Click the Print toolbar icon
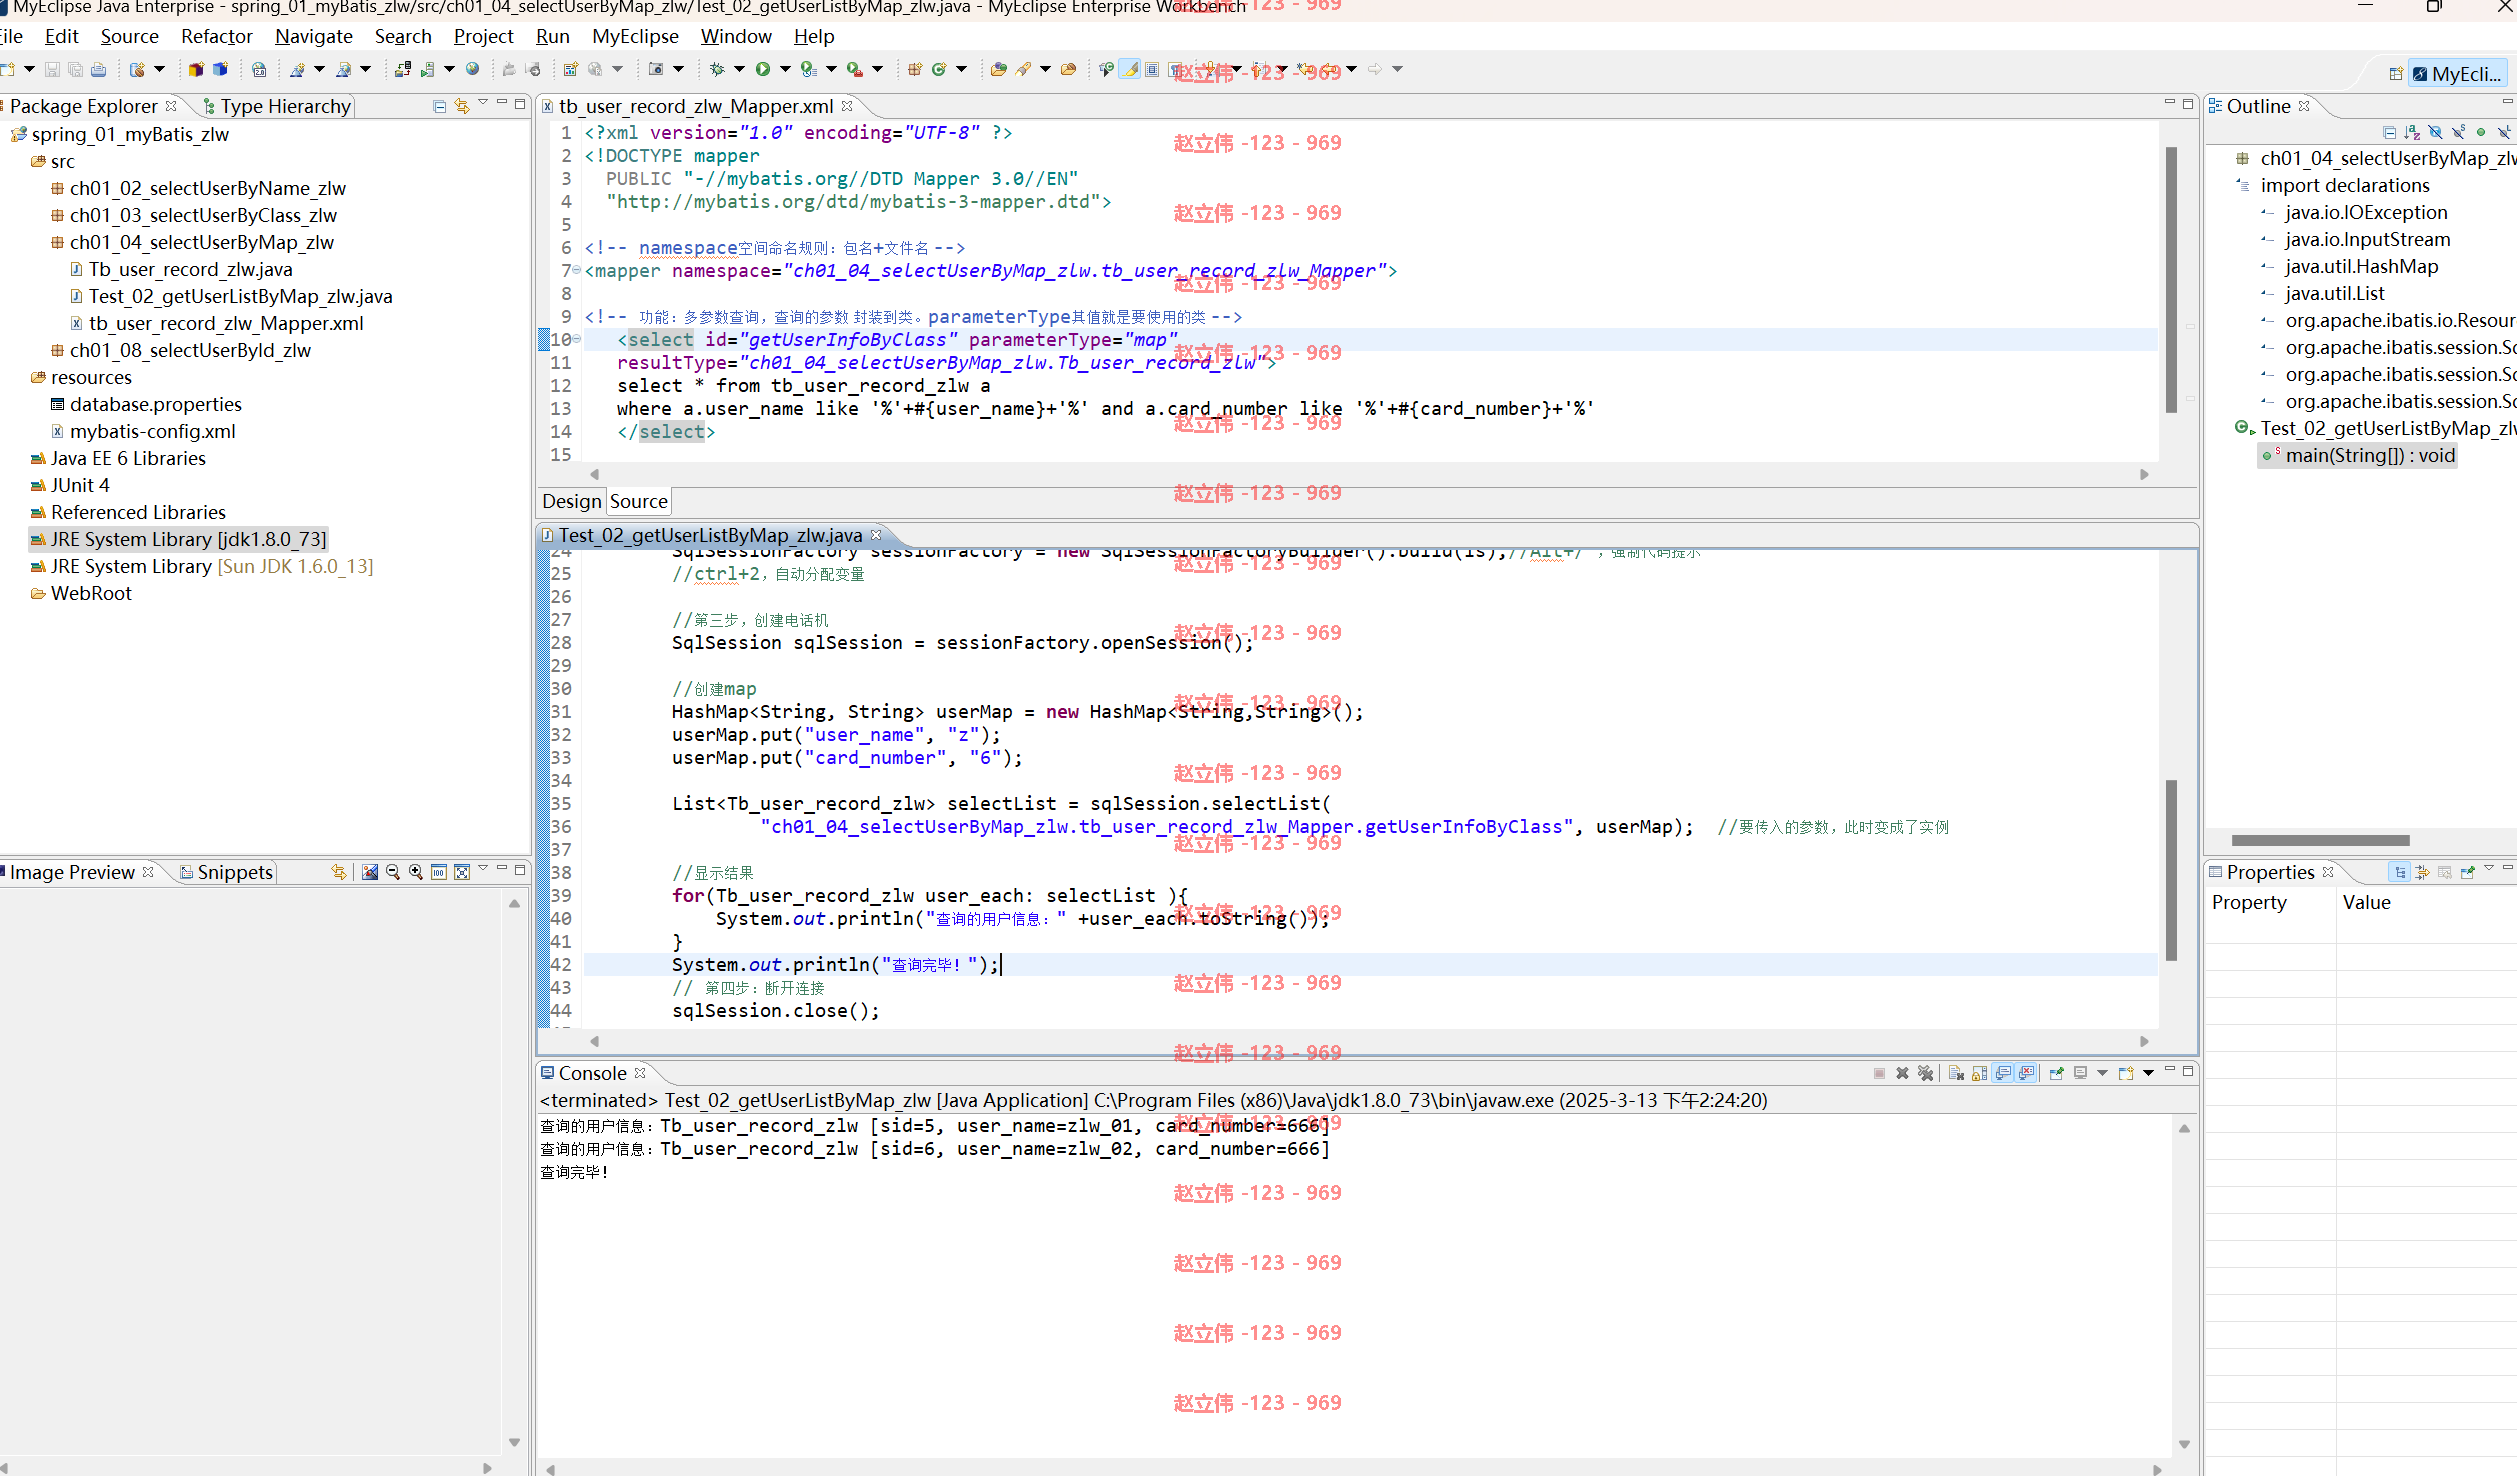The image size is (2517, 1476). (x=98, y=69)
